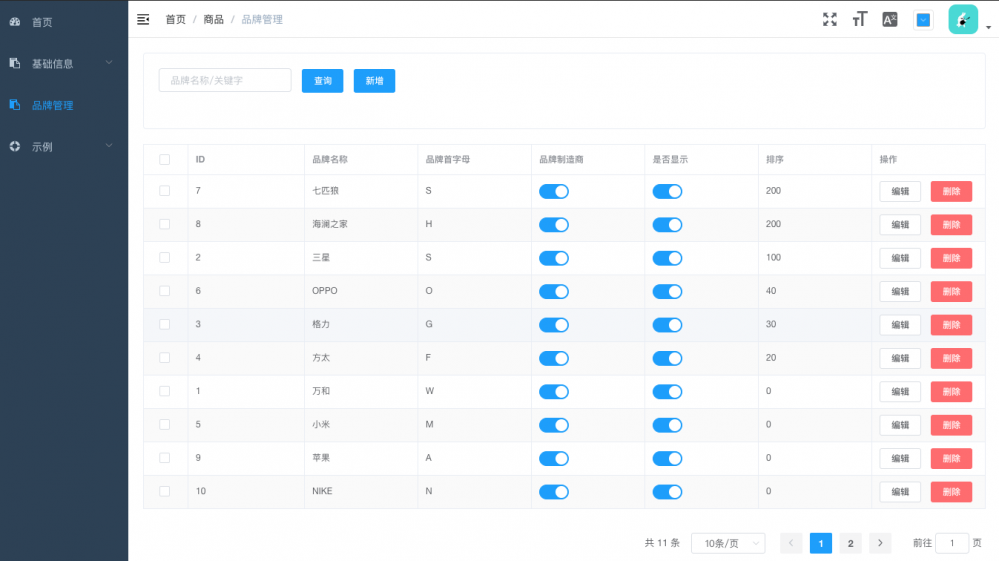Open 示例 sidebar menu
Viewport: 999px width, 561px height.
pos(64,146)
